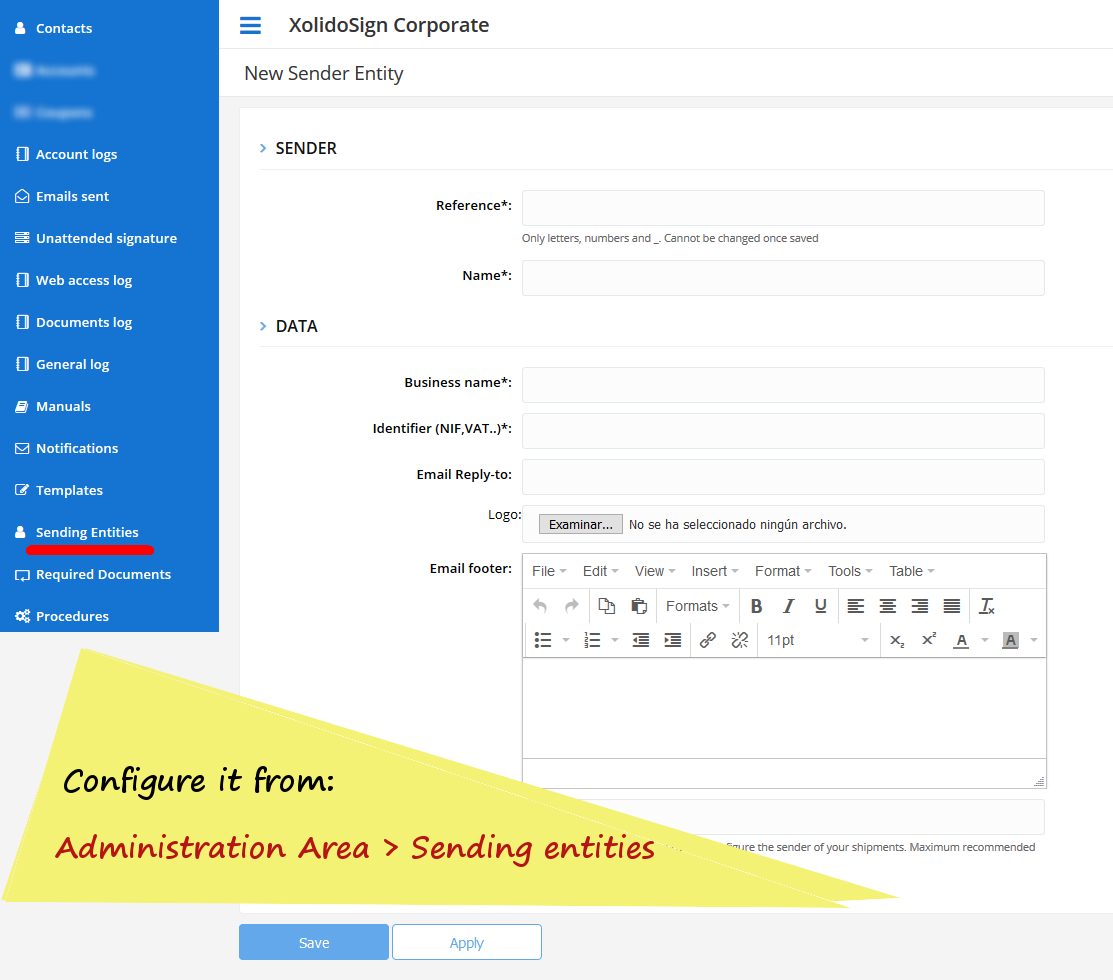This screenshot has height=980, width=1113.
Task: Align text left in editor
Action: pos(856,606)
